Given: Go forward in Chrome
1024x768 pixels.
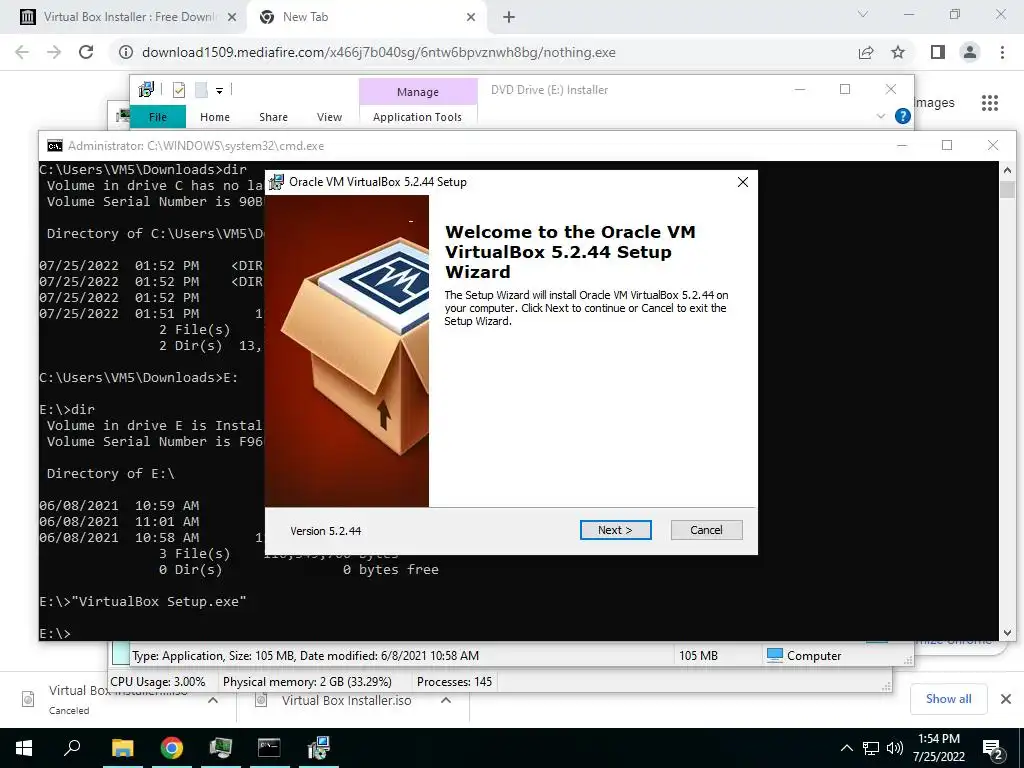Looking at the screenshot, I should point(54,52).
